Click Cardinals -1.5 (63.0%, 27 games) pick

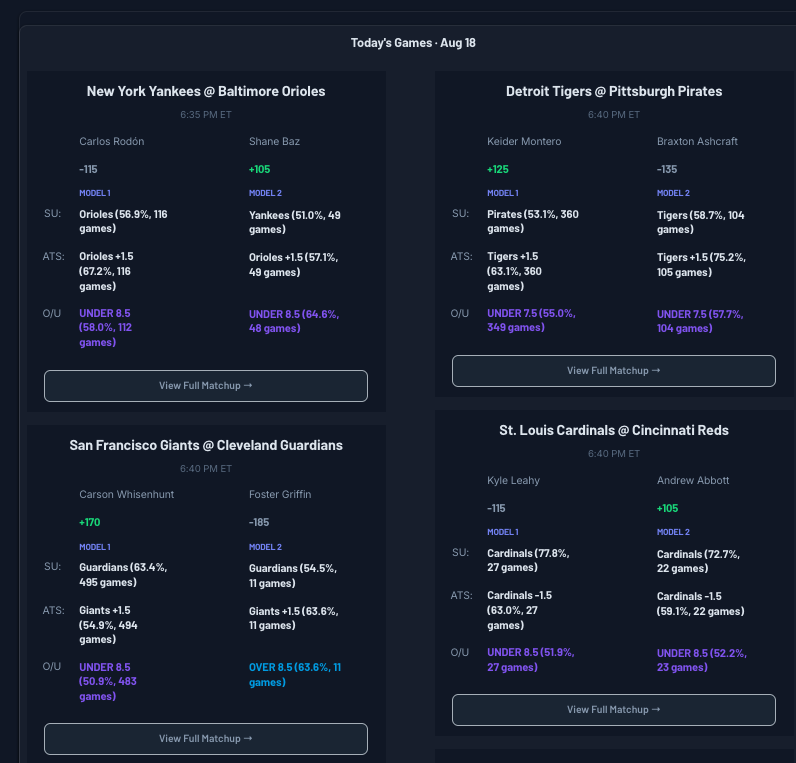point(519,611)
